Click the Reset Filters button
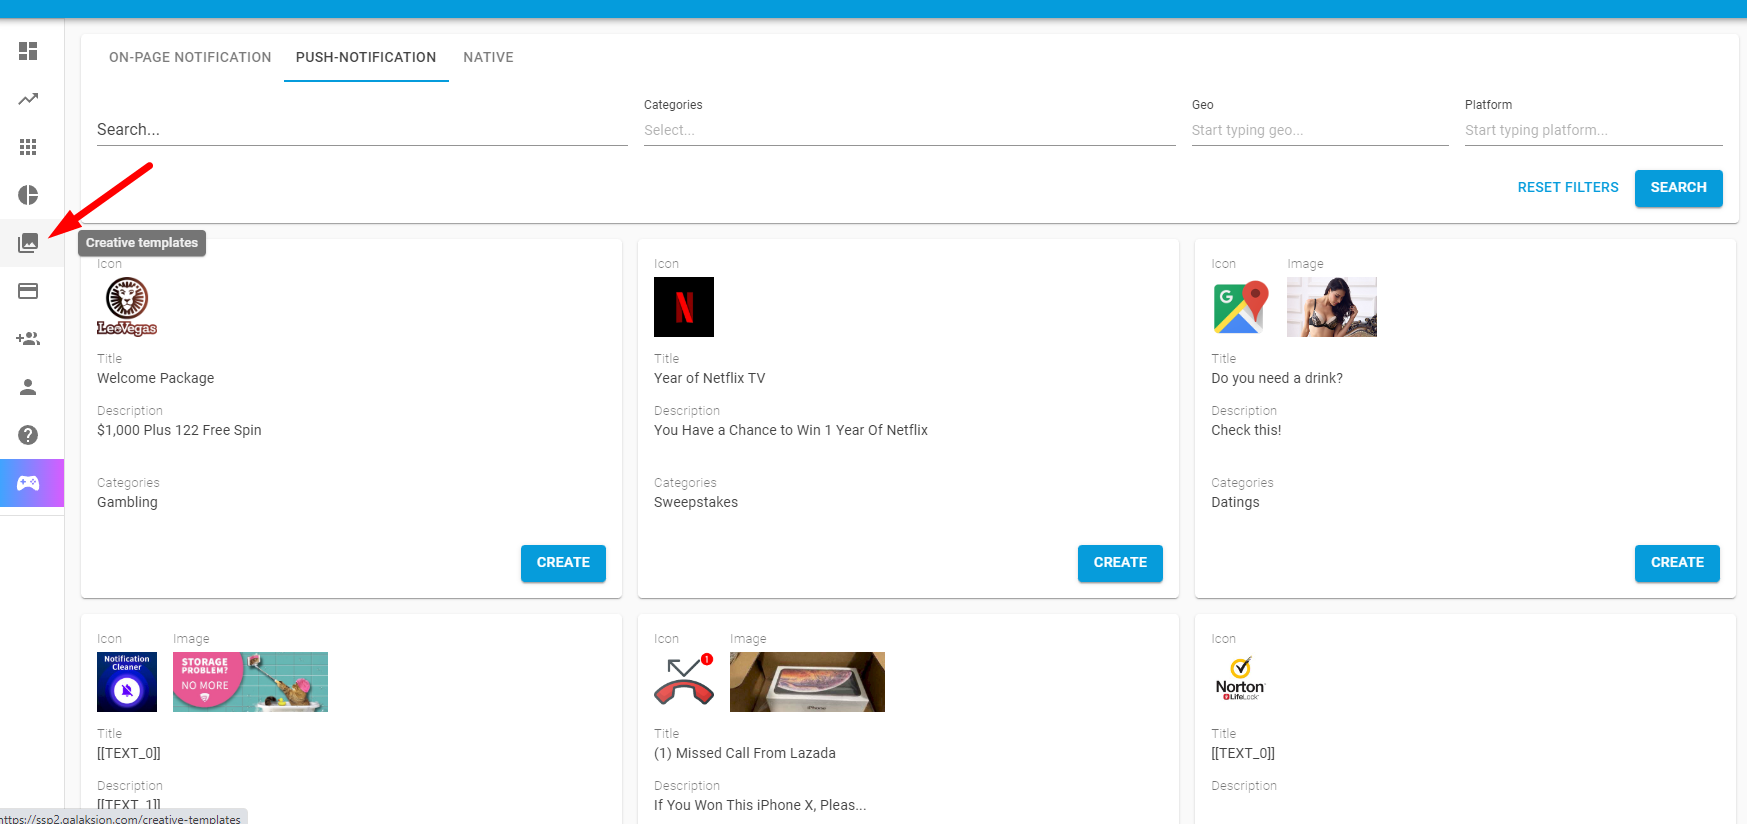Viewport: 1747px width, 824px height. click(x=1567, y=188)
